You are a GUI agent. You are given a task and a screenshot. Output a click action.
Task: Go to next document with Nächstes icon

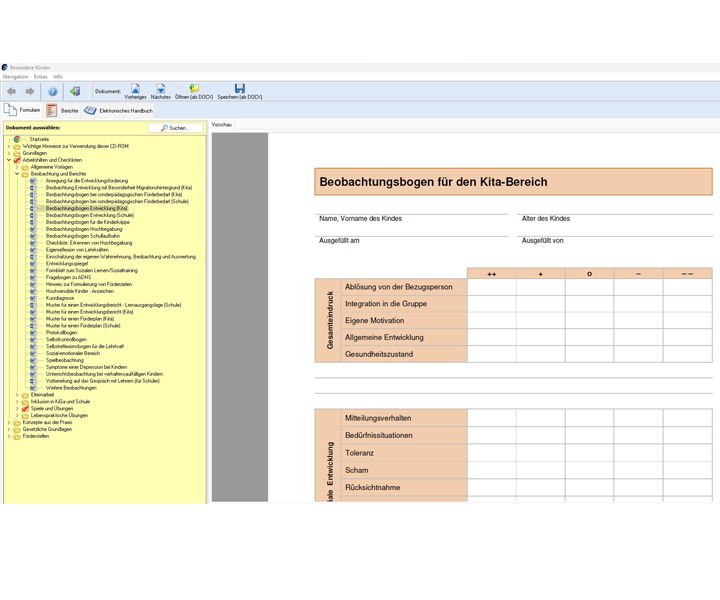(161, 91)
